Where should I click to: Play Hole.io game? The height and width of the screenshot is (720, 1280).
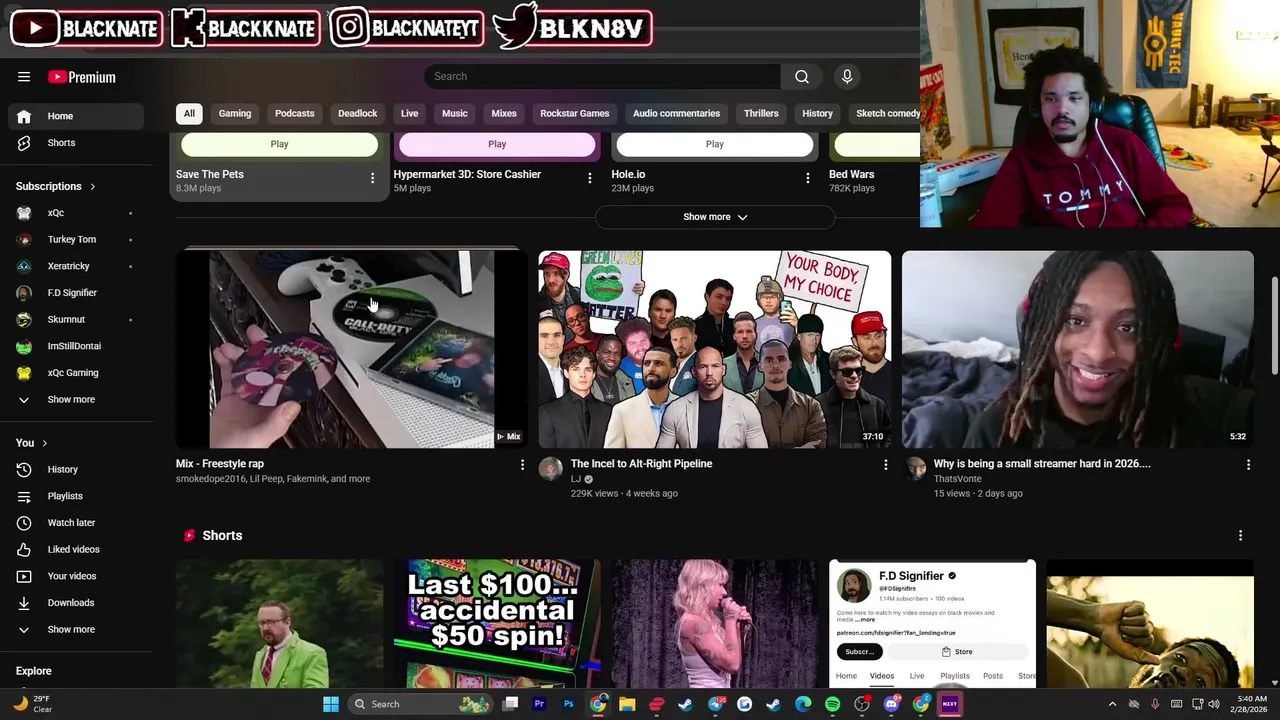(715, 145)
